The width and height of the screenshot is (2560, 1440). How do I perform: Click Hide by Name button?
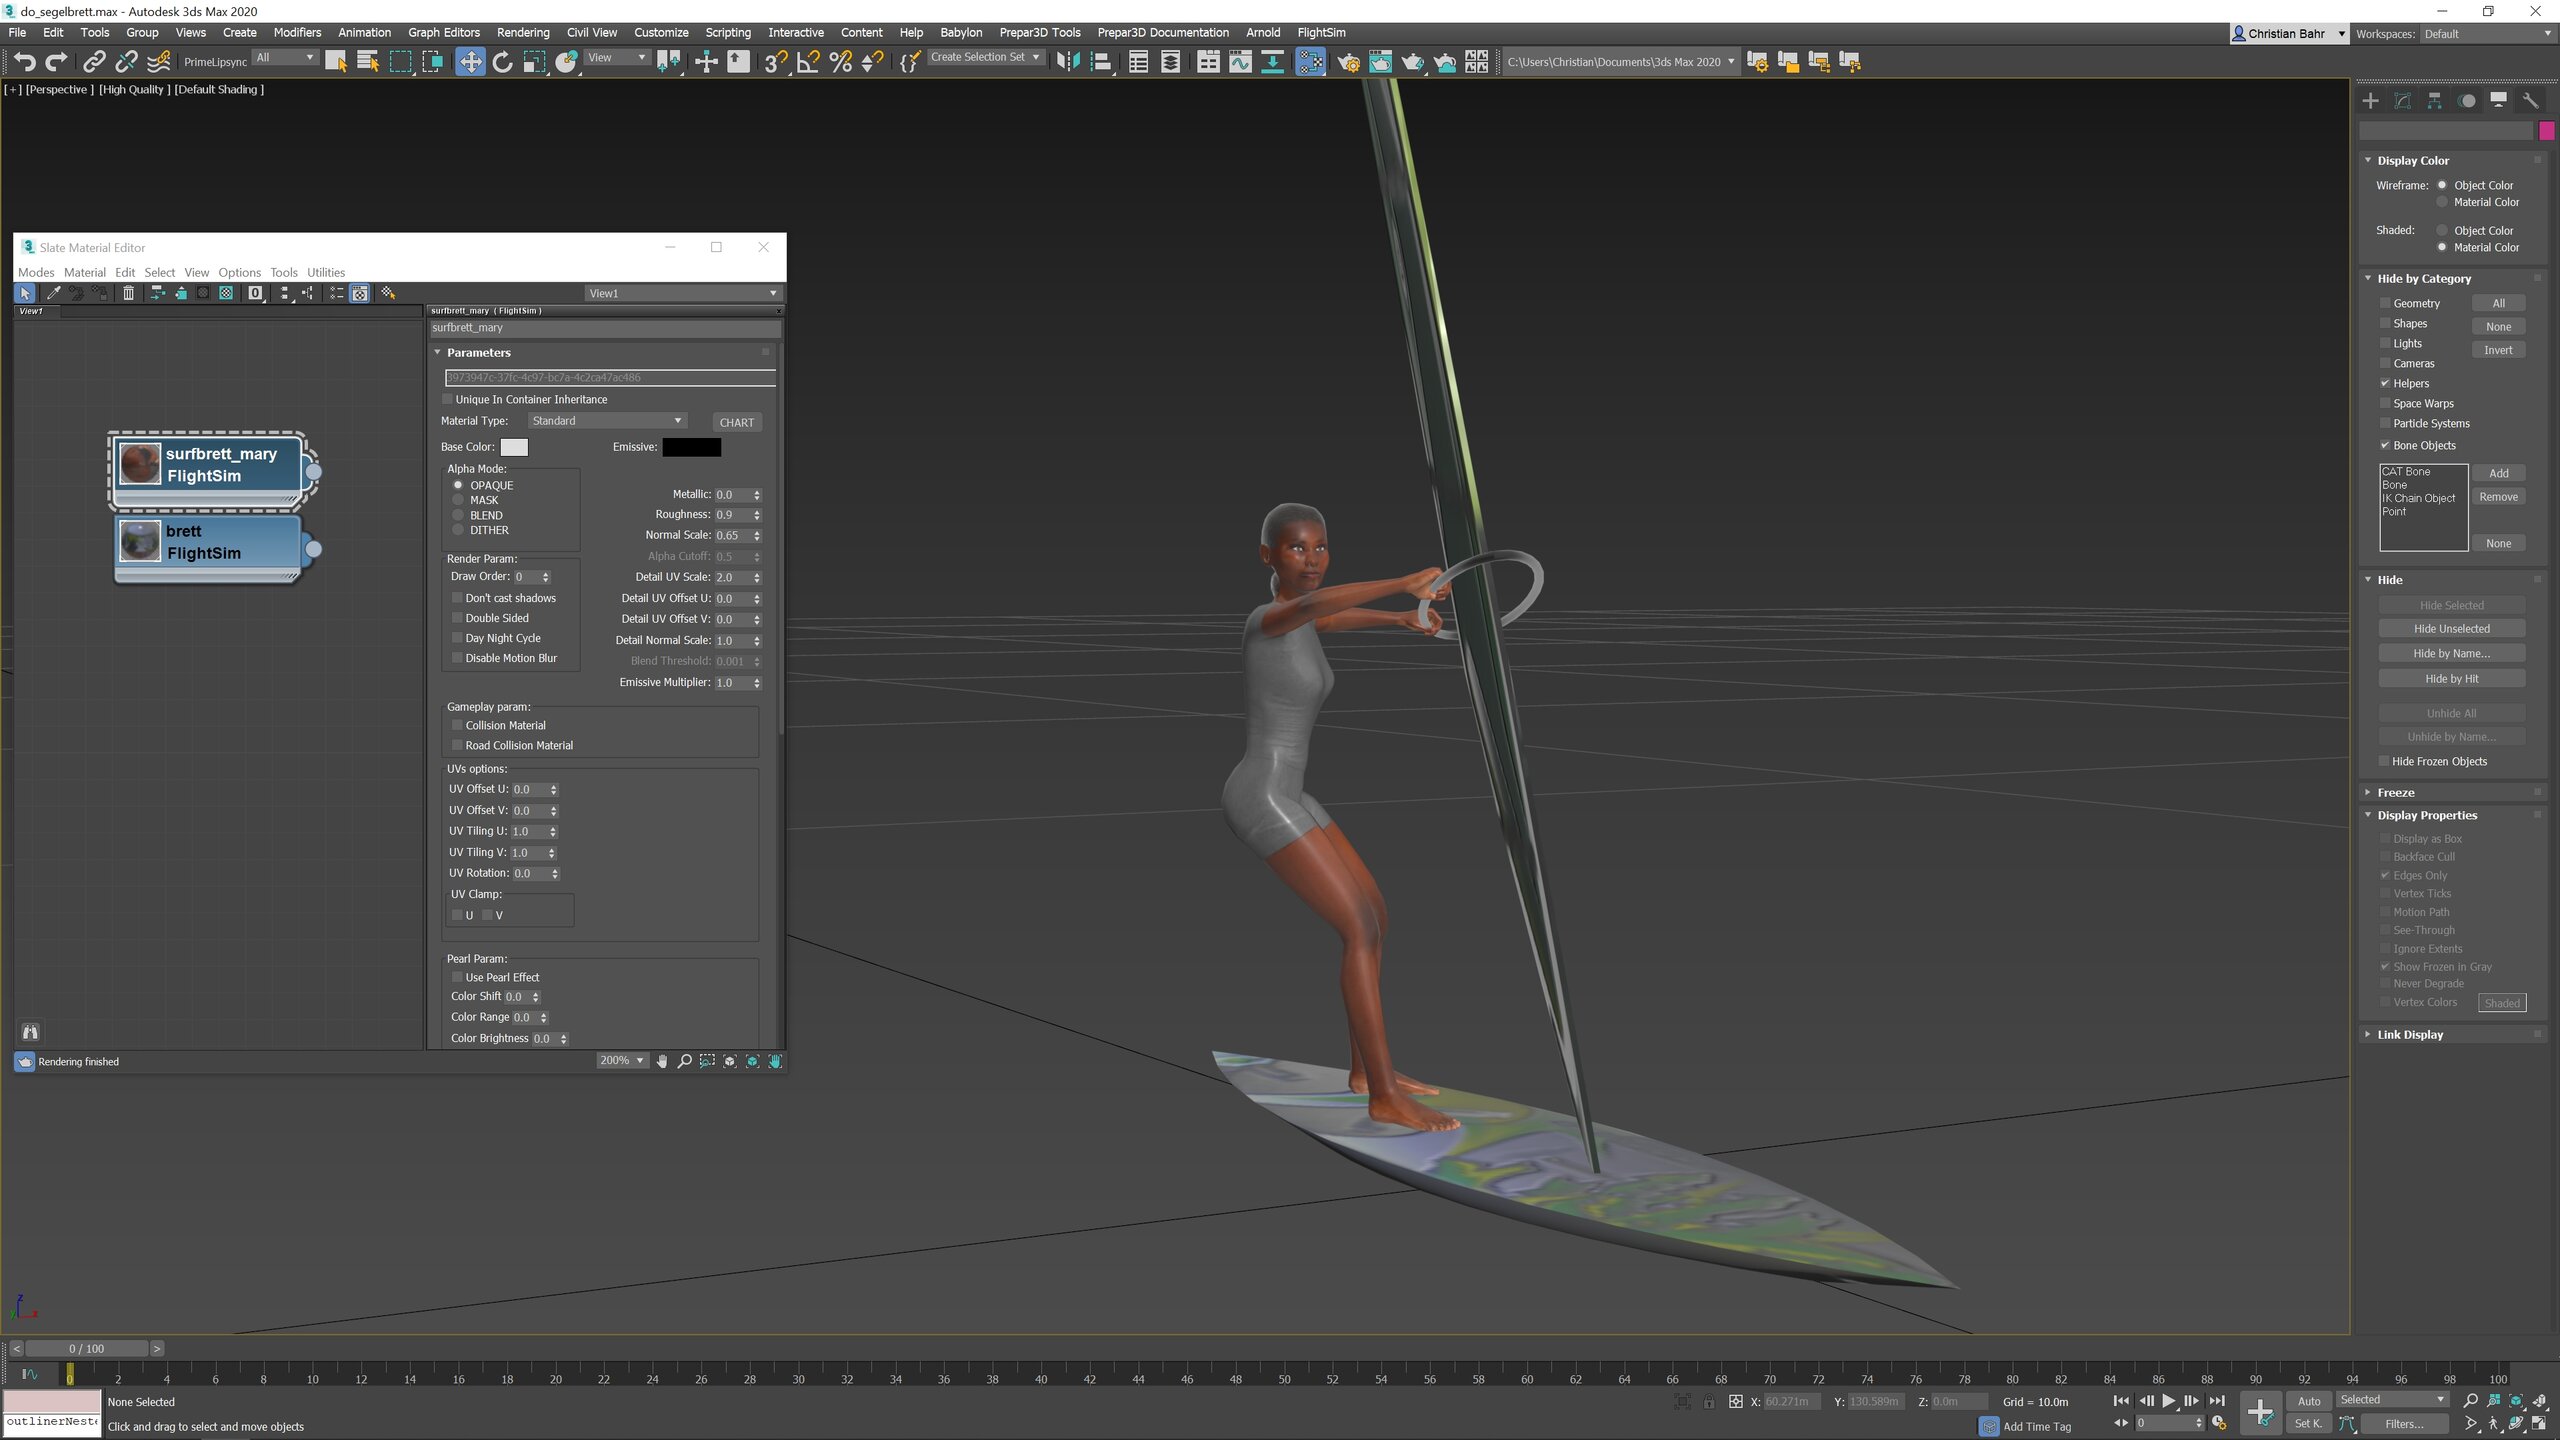pos(2451,653)
